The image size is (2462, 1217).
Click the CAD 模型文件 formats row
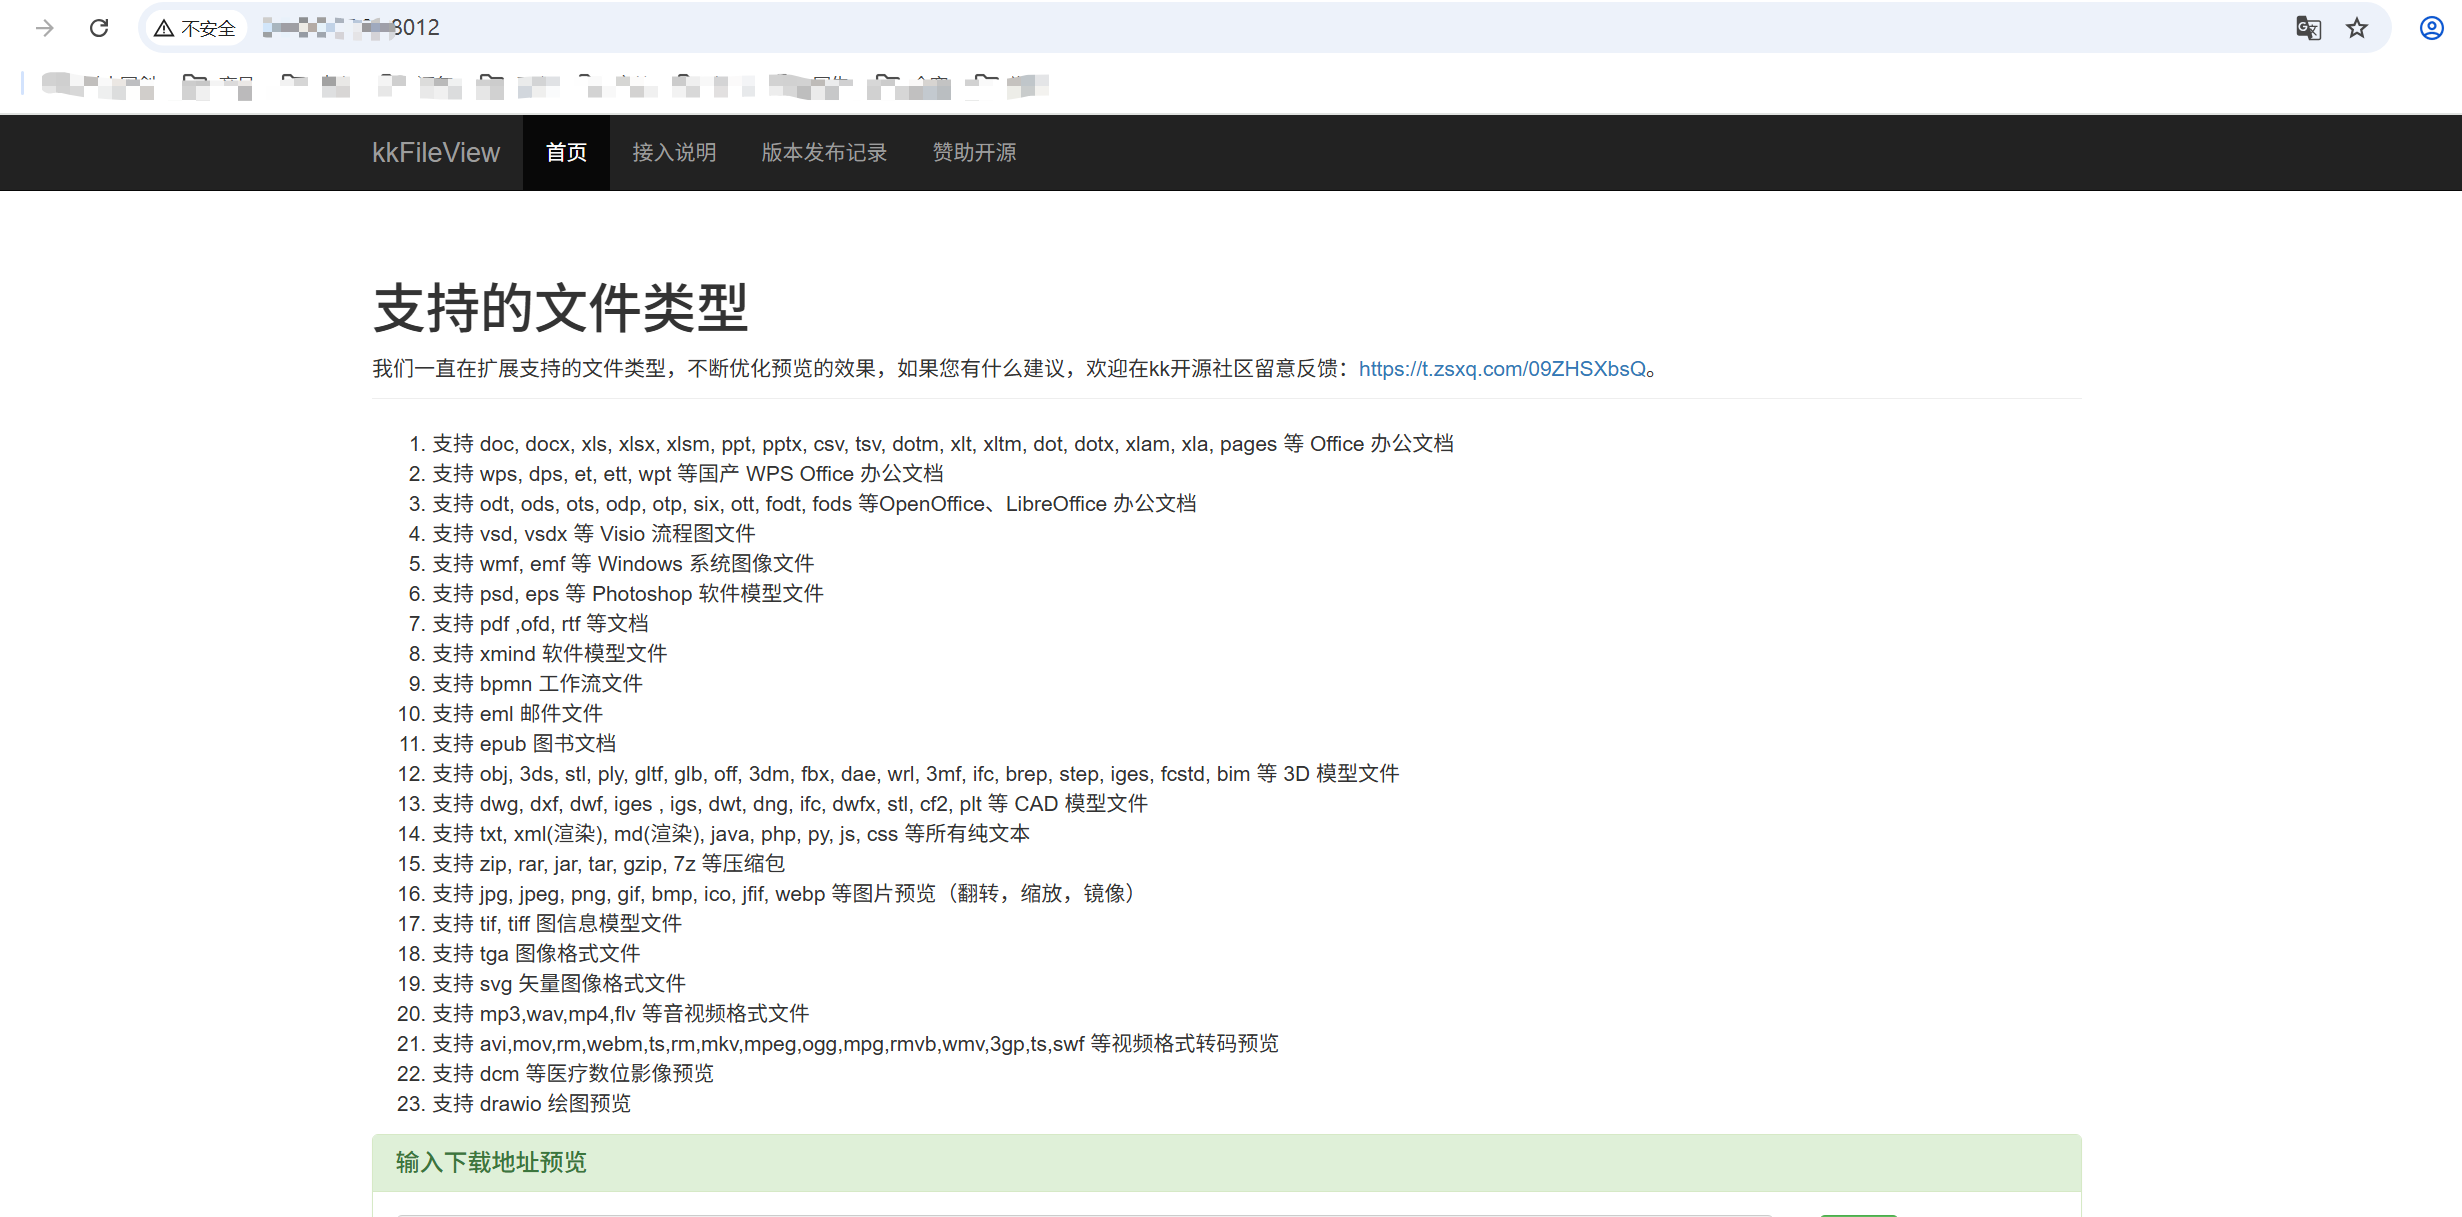[x=790, y=804]
